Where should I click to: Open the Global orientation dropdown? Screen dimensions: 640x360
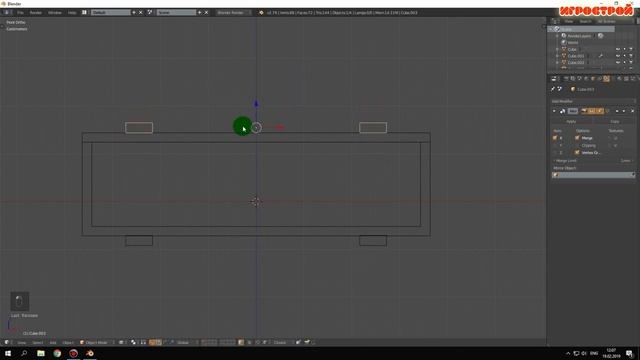pos(186,342)
